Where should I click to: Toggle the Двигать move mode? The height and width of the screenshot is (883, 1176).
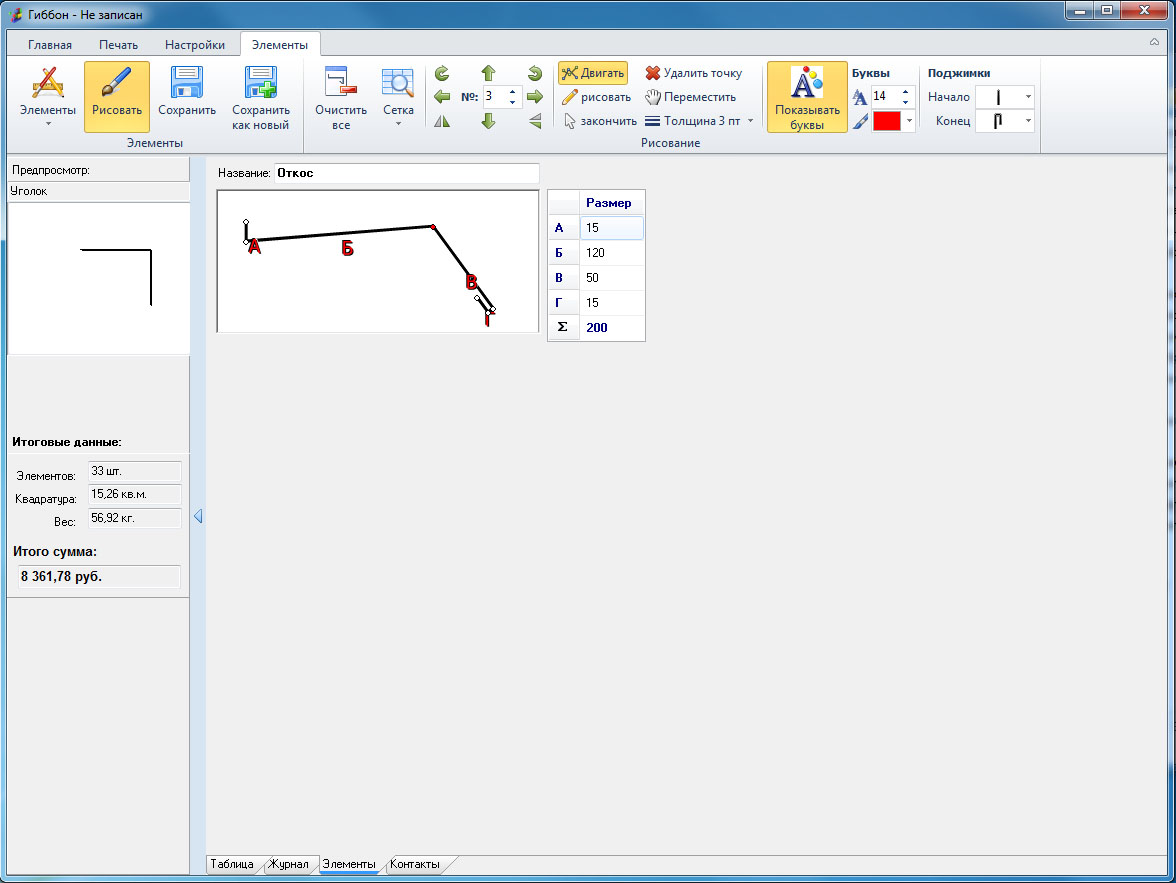pyautogui.click(x=592, y=73)
